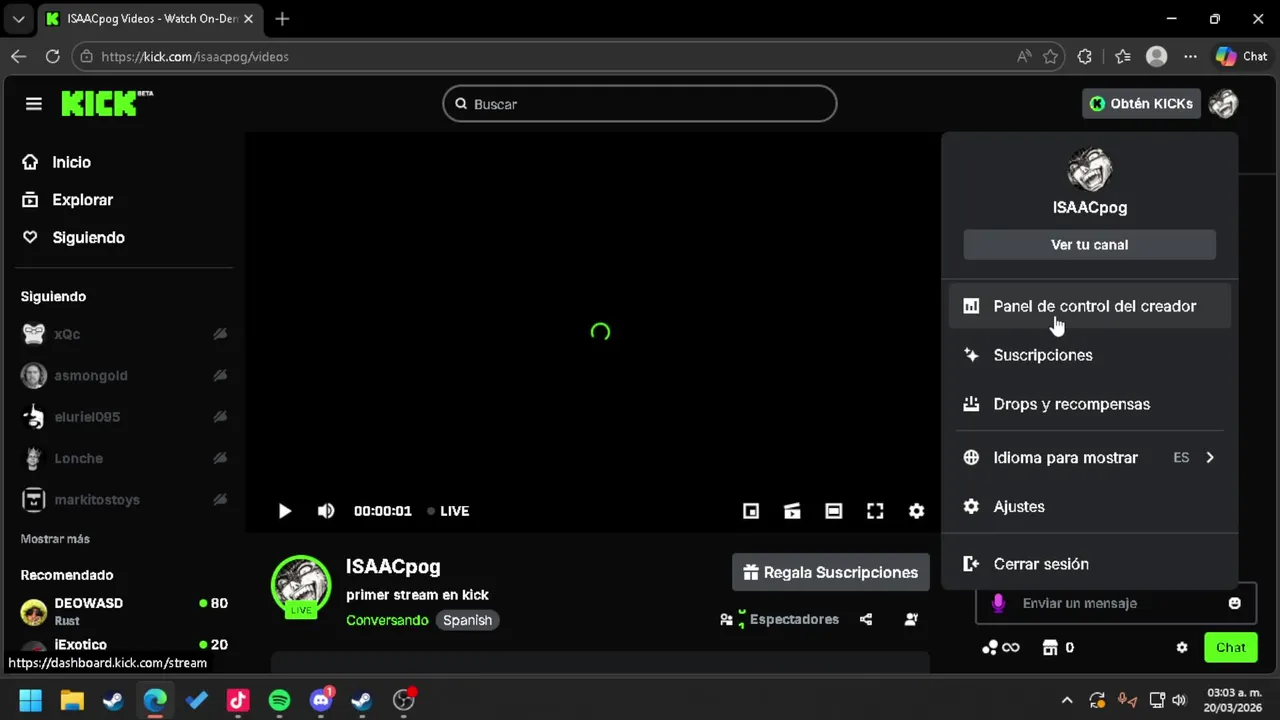
Task: Click the Conversando category link
Action: click(387, 620)
